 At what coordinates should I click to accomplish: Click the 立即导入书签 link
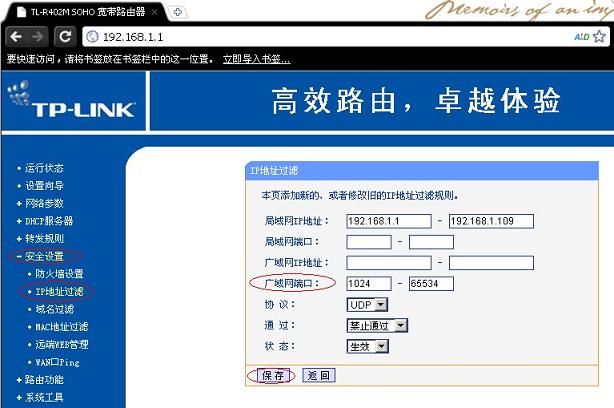[x=257, y=59]
